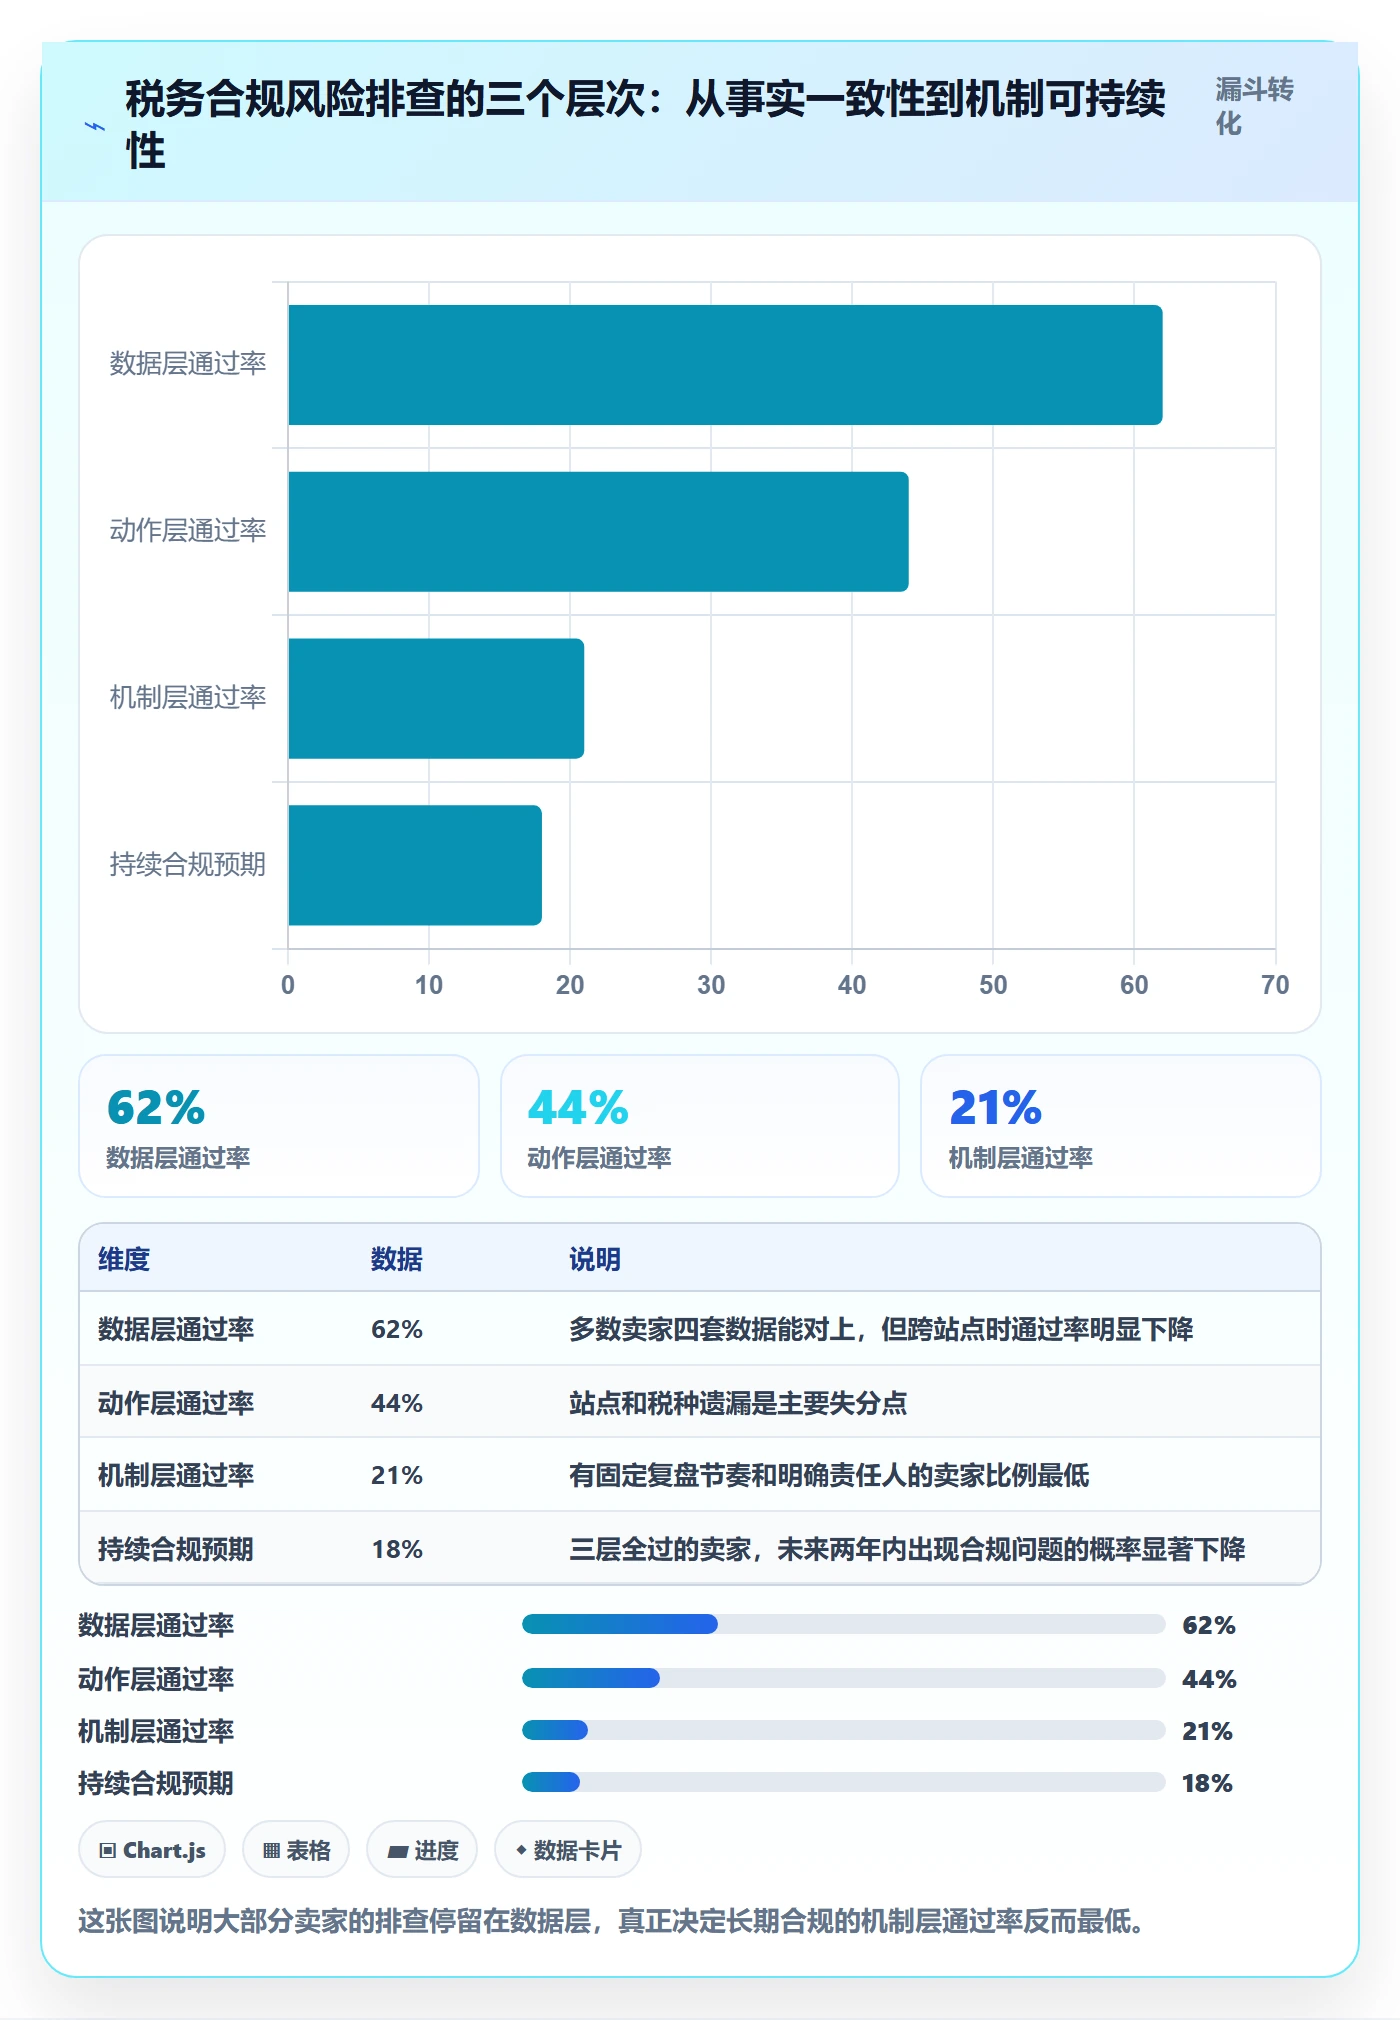Image resolution: width=1400 pixels, height=2020 pixels.
Task: Click the 进度 chip
Action: 422,1850
